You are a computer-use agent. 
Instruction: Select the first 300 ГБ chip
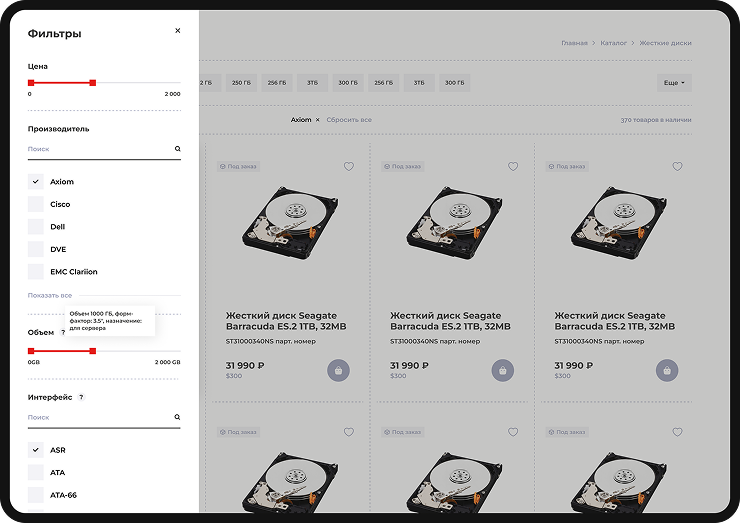[348, 83]
